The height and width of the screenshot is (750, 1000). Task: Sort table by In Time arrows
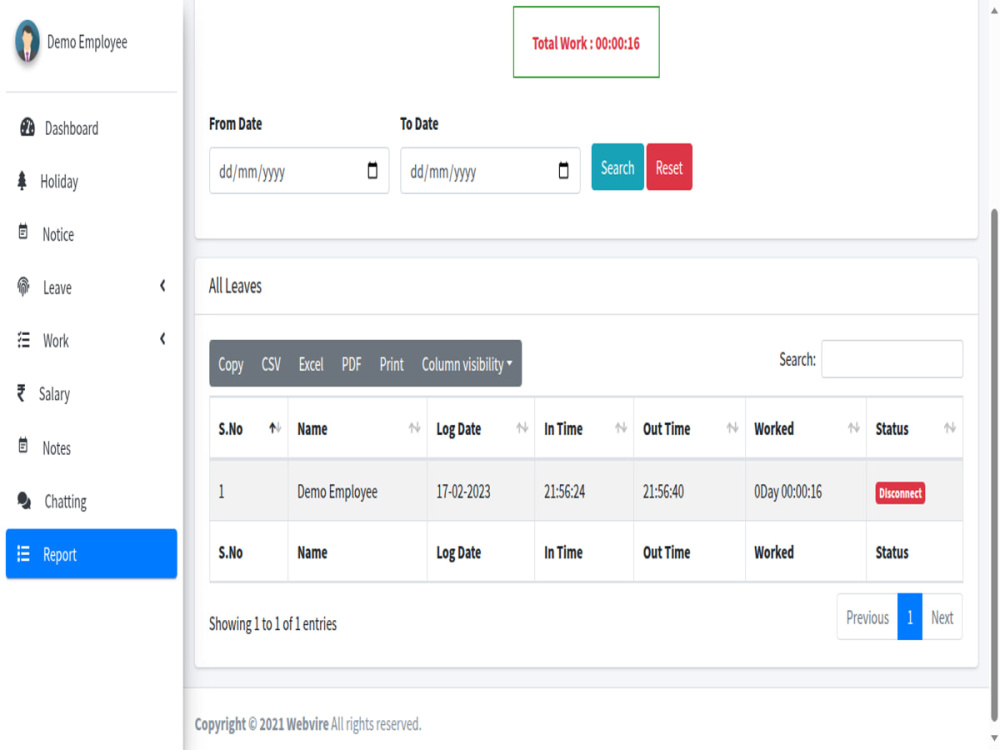(x=621, y=428)
